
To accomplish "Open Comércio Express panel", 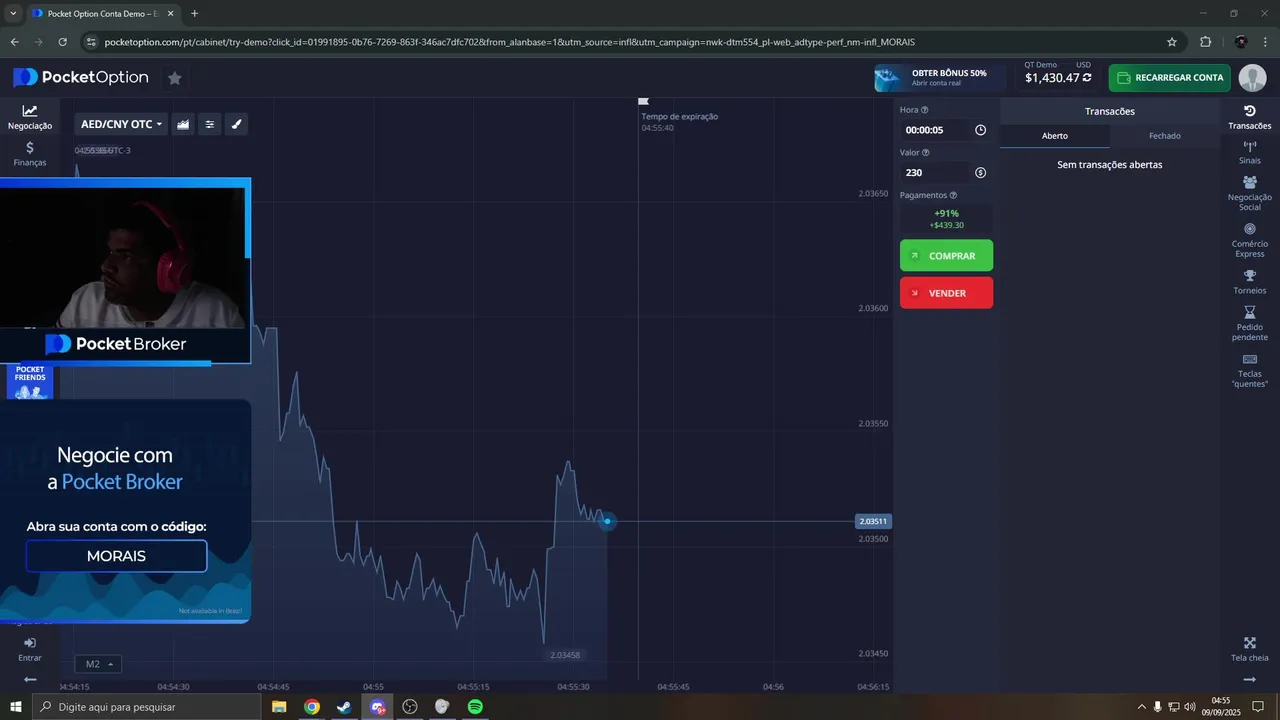I will coord(1250,241).
